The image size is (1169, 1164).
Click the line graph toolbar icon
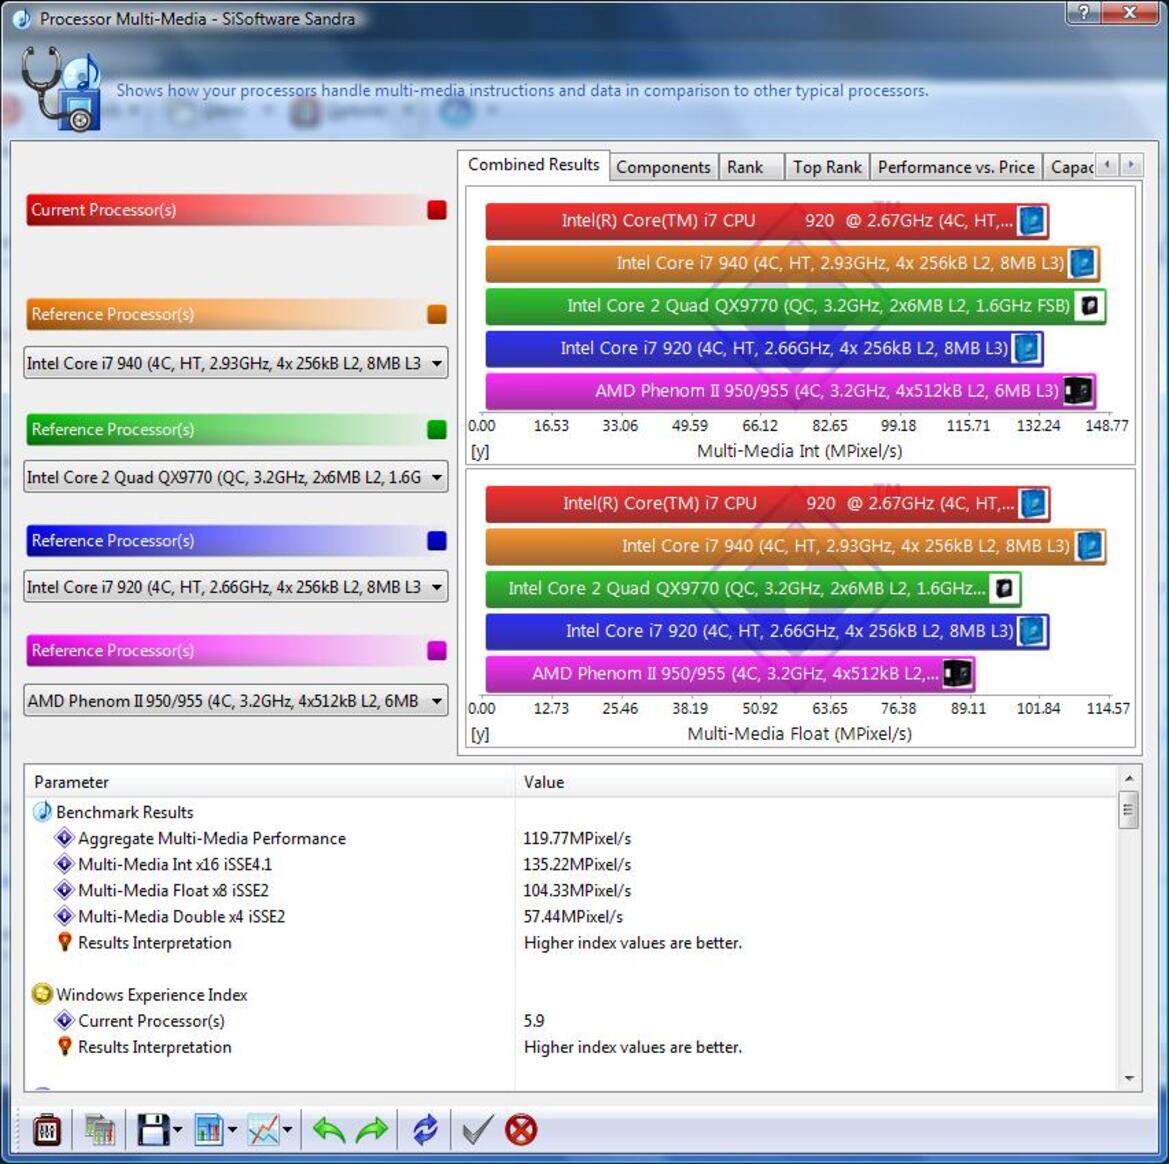[263, 1130]
